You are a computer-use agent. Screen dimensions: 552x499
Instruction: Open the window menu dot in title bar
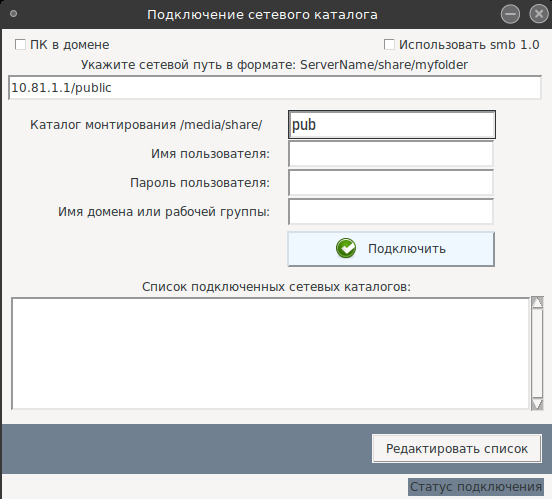[x=13, y=14]
